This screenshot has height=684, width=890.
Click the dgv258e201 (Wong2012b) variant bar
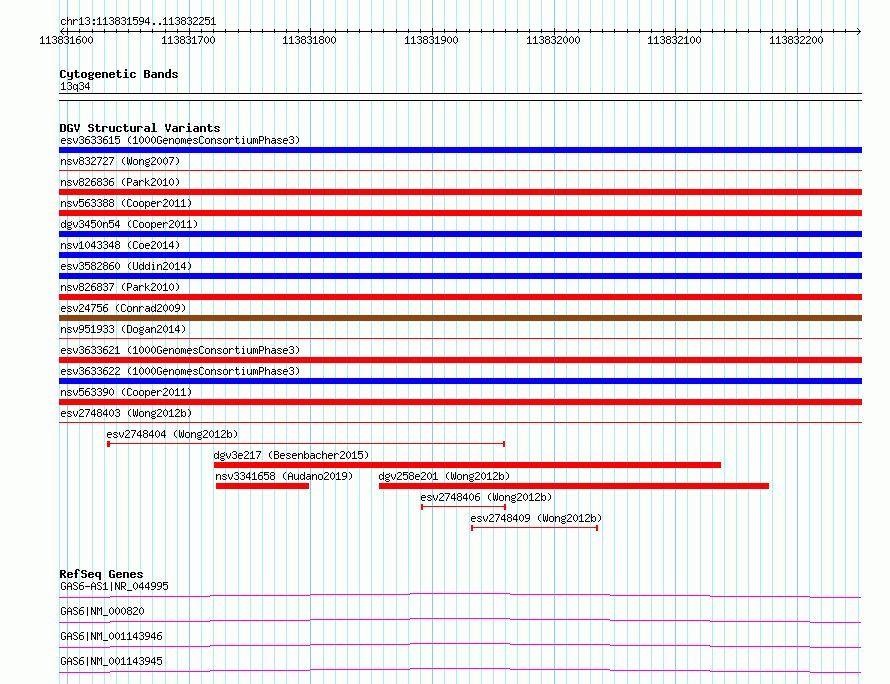pyautogui.click(x=574, y=486)
